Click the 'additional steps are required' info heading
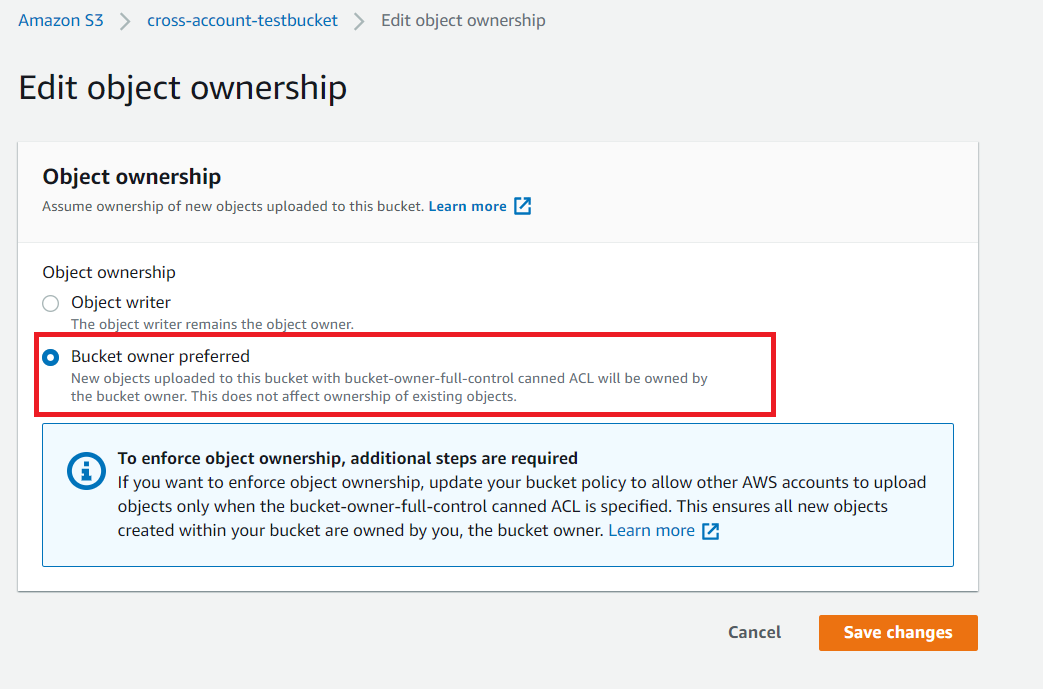Viewport: 1043px width, 689px height. point(347,458)
